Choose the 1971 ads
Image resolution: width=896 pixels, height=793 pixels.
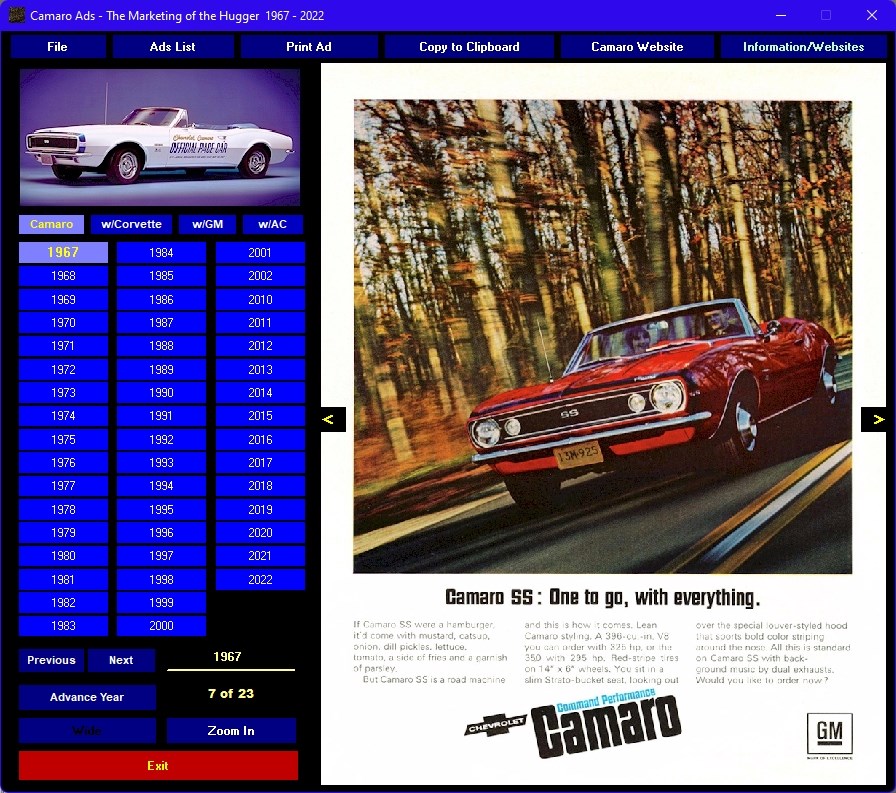click(x=63, y=346)
